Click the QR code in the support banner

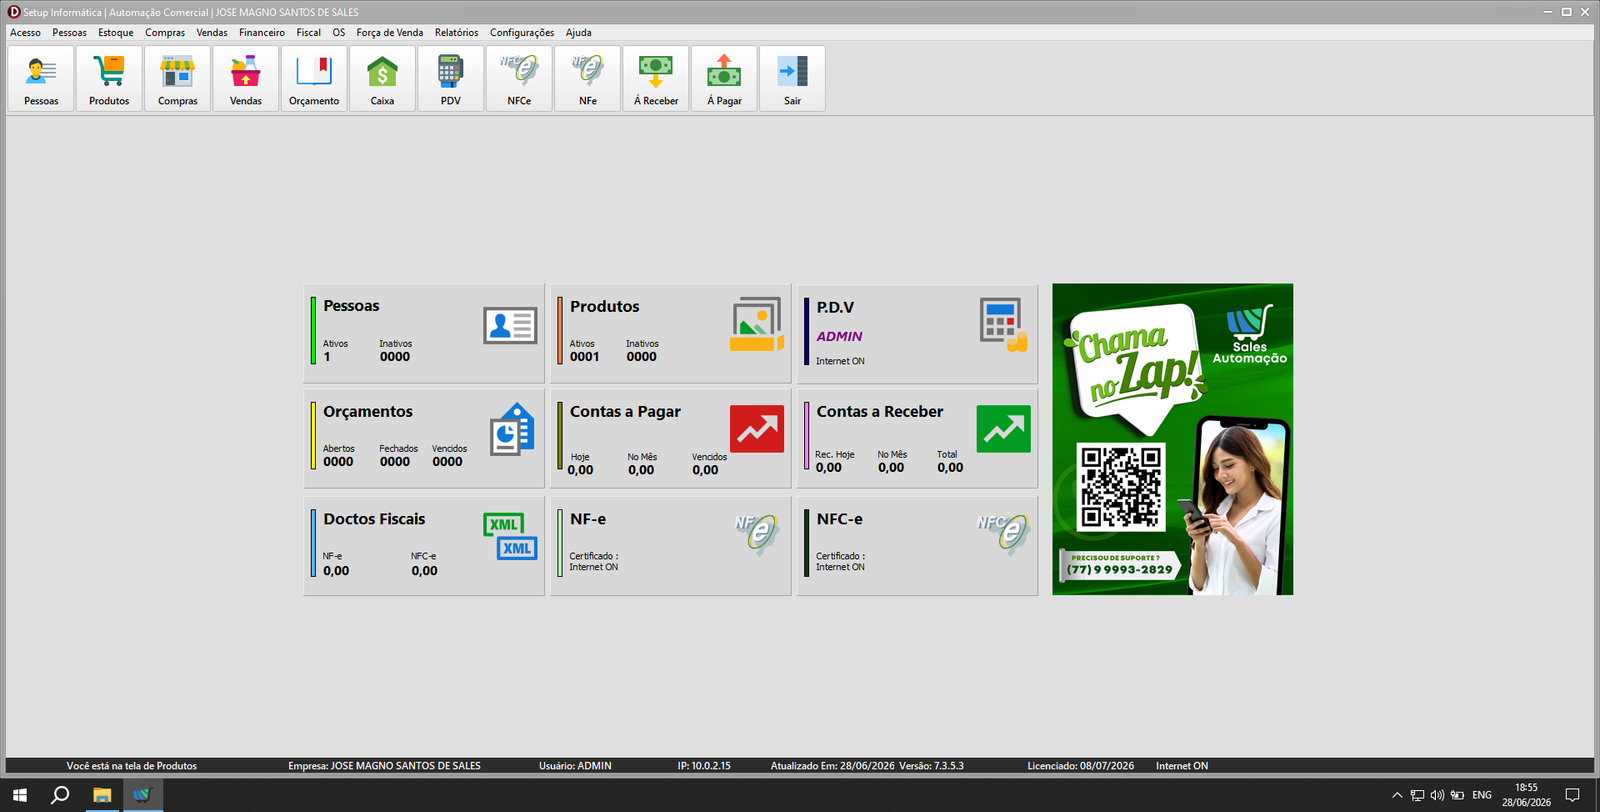click(x=1121, y=487)
